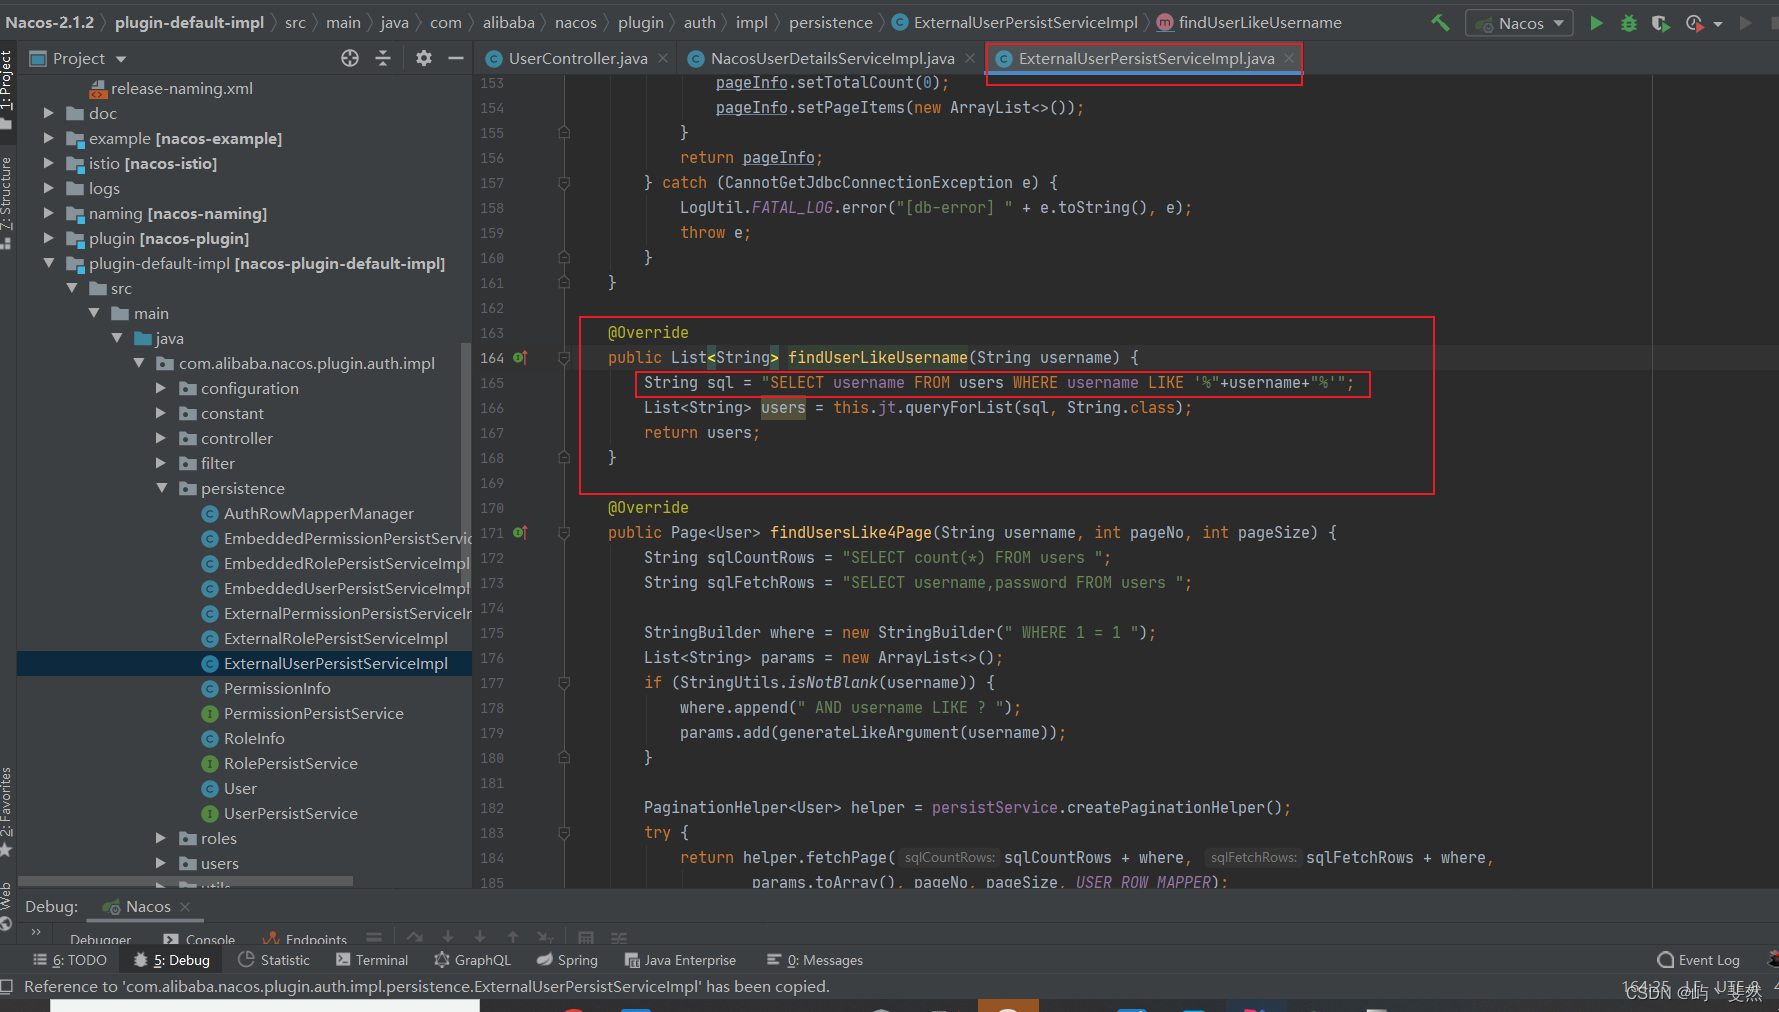Toggle the 2: Favorites side tool button
Viewport: 1779px width, 1012px height.
(x=7, y=810)
